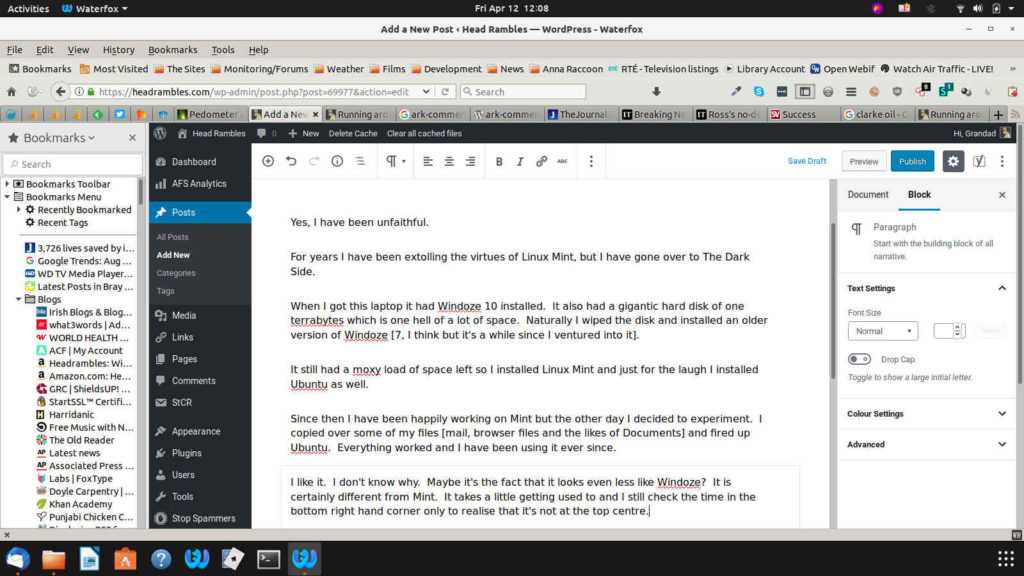Open editor tools and options menu
1024x576 pixels.
pyautogui.click(x=1002, y=161)
